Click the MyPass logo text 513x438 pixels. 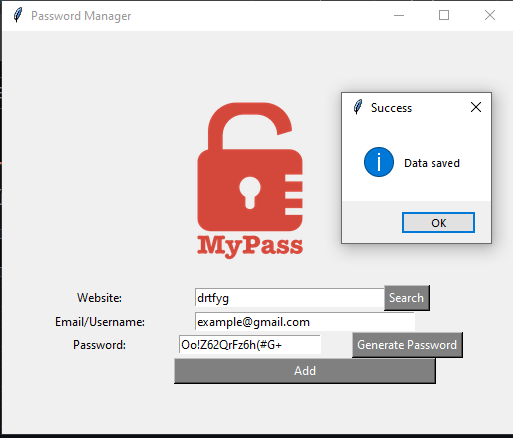(250, 246)
